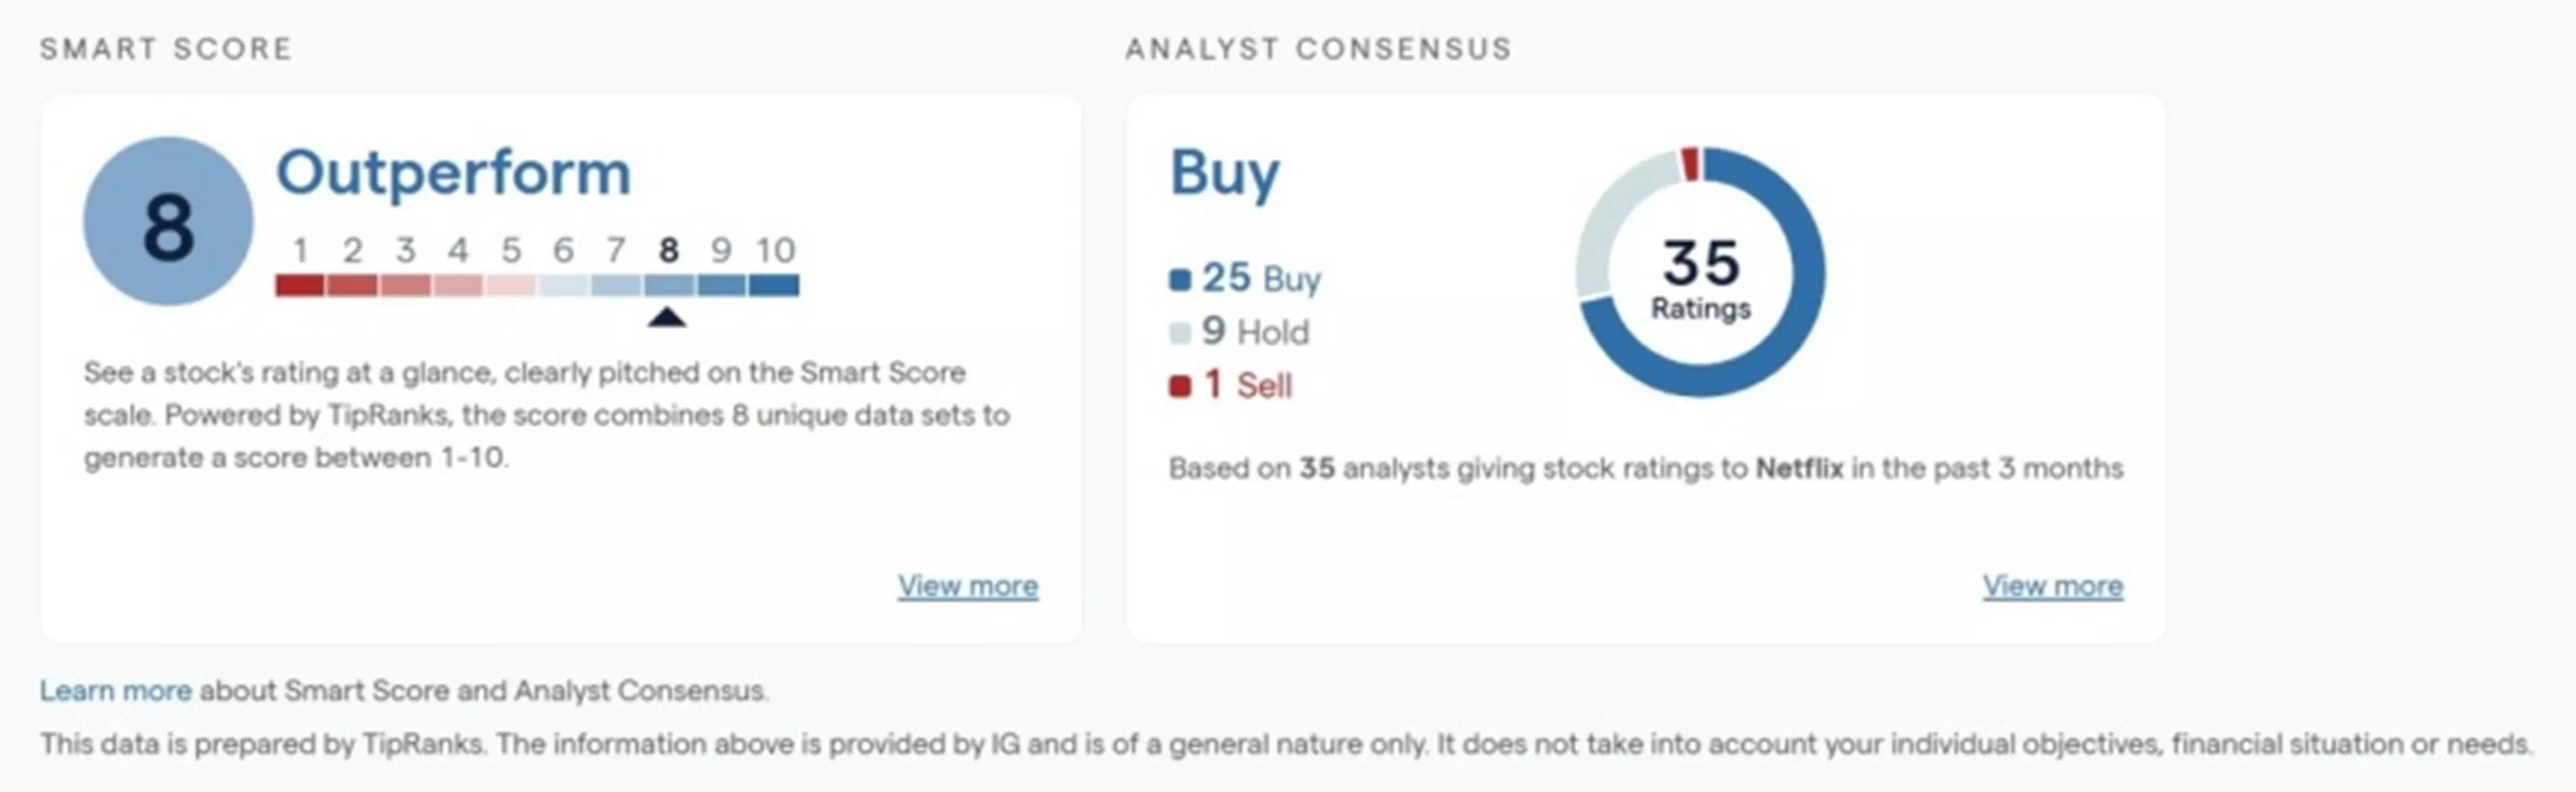
Task: Click the 9 Hold legend label
Action: point(1255,332)
